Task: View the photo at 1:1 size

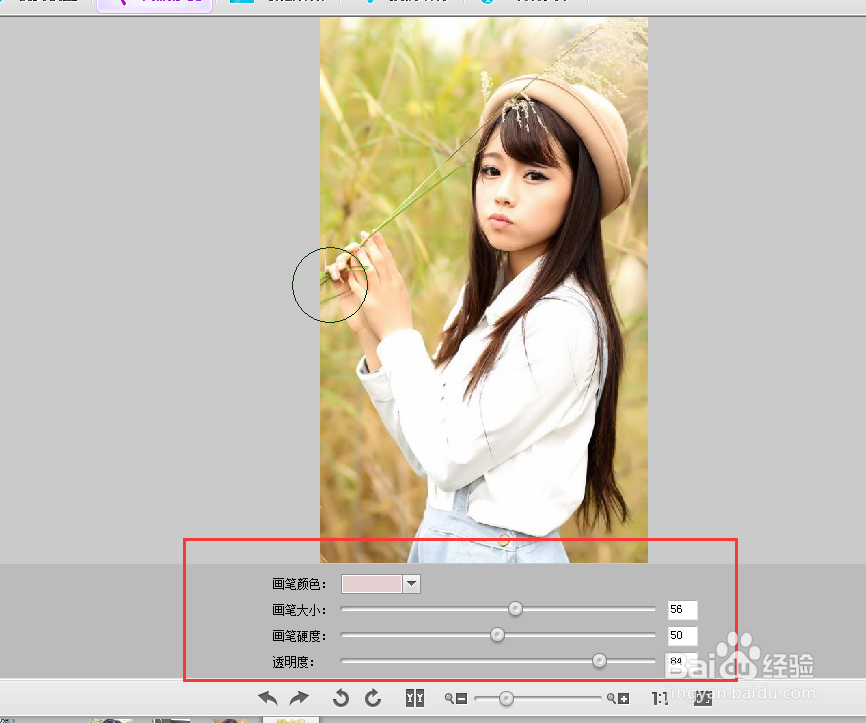Action: pyautogui.click(x=659, y=699)
